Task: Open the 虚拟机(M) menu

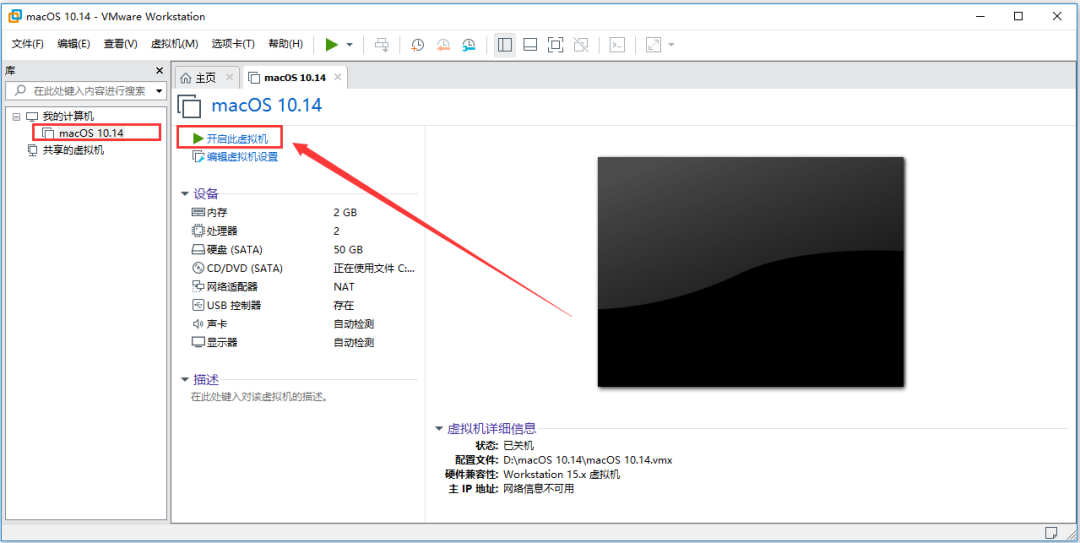Action: [174, 44]
